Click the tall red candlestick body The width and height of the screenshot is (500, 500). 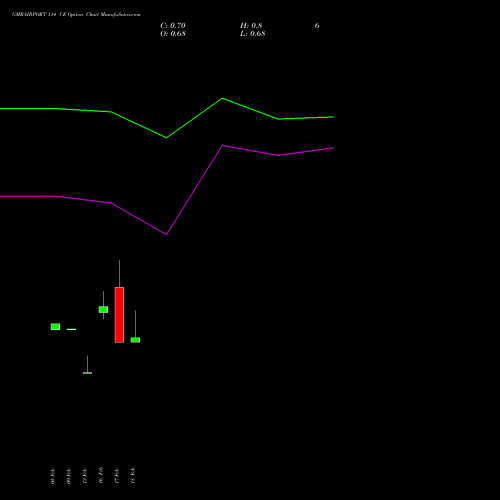[x=119, y=315]
